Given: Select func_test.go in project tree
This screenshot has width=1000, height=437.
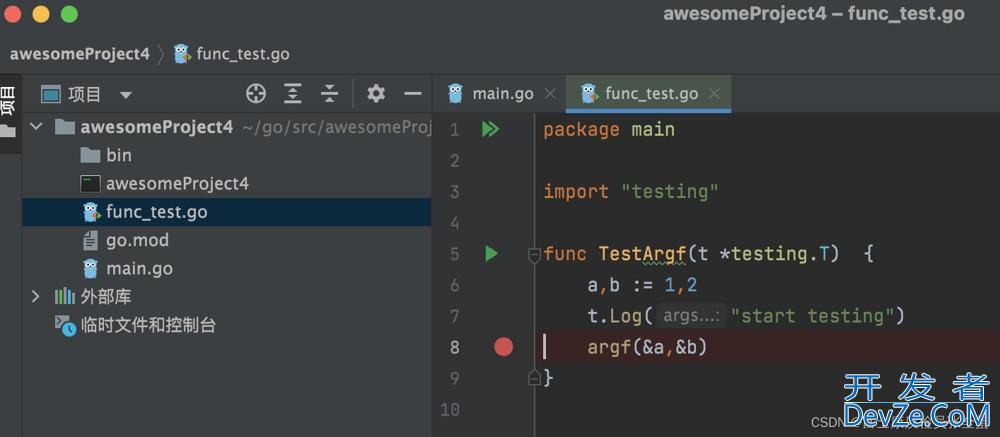Looking at the screenshot, I should click(x=226, y=212).
